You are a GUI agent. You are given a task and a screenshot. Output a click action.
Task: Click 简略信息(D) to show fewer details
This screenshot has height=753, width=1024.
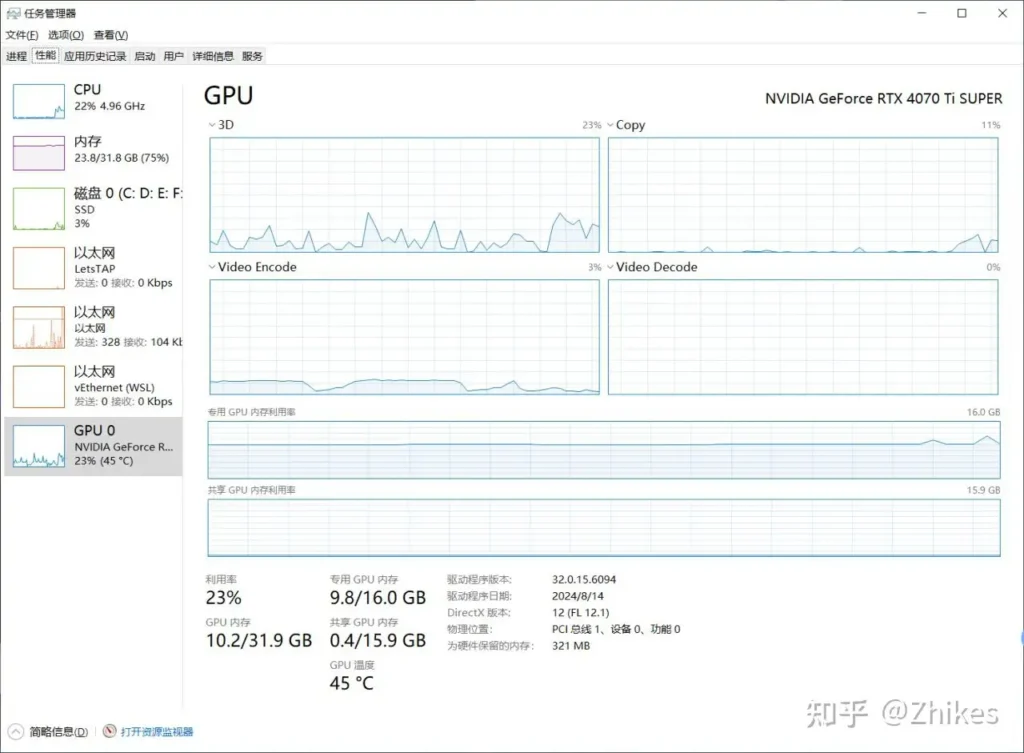click(58, 732)
